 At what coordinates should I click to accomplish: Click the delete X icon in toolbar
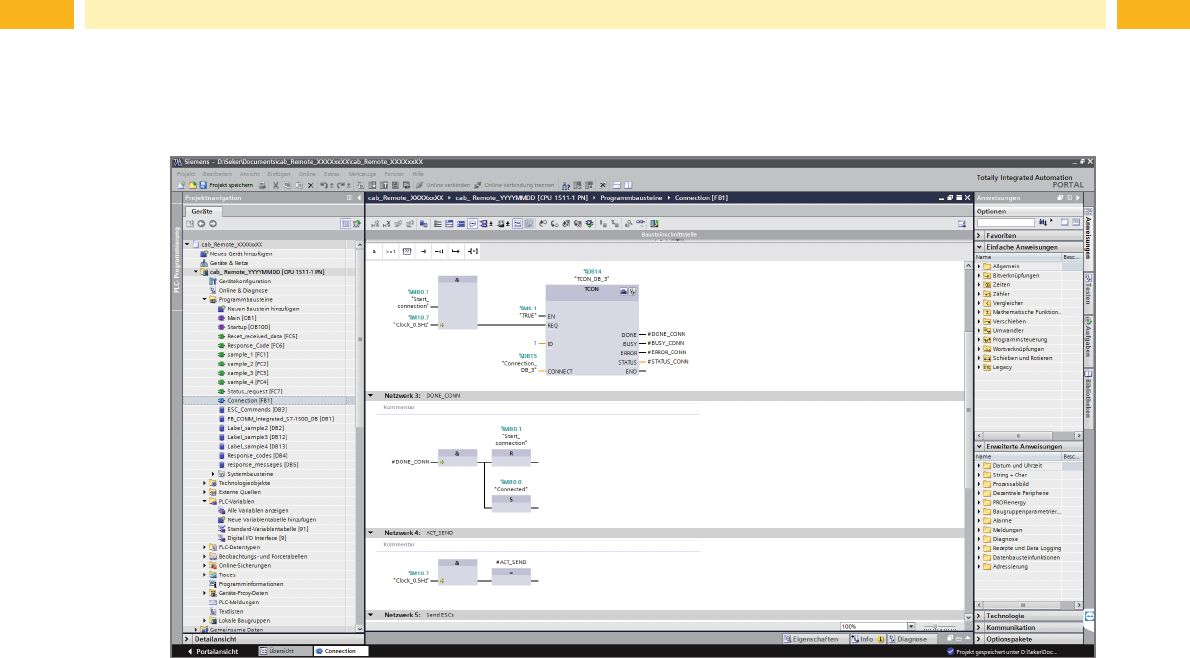(x=310, y=185)
